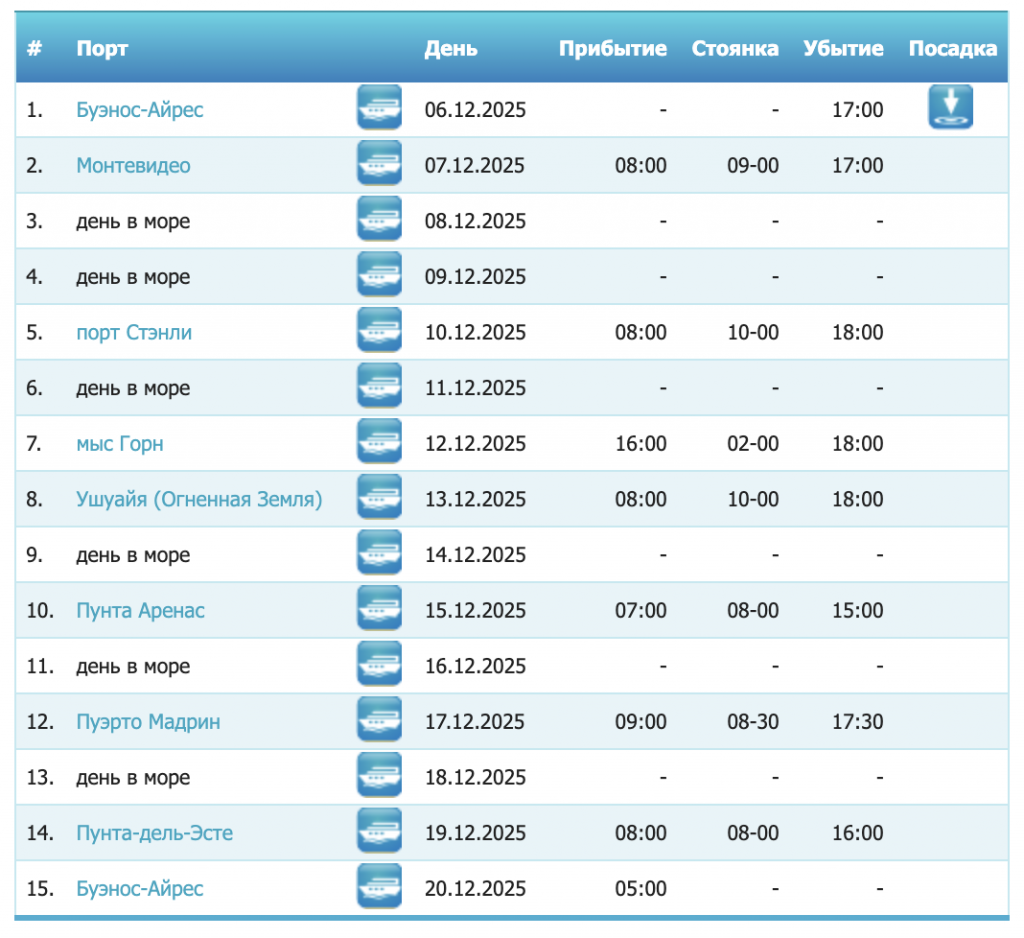This screenshot has width=1024, height=938.
Task: Open the ship icon beside мыс Горн
Action: [379, 442]
